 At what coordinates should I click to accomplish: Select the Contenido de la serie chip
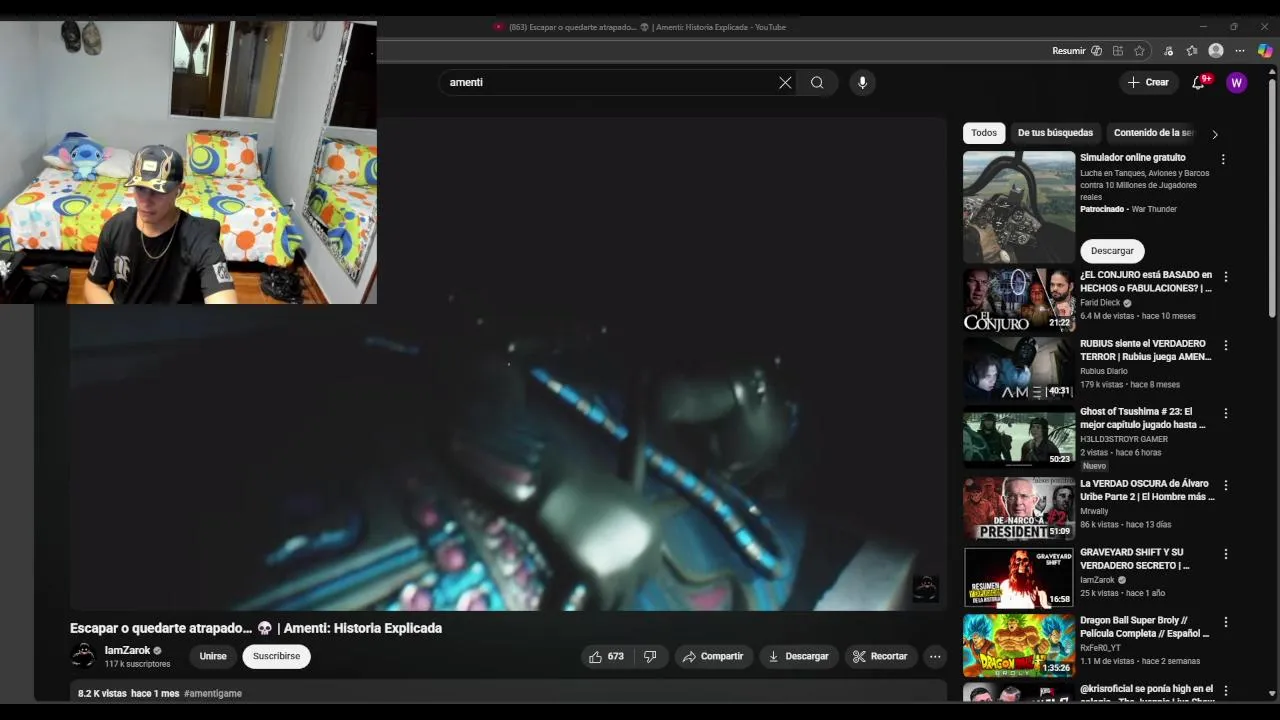point(1152,133)
